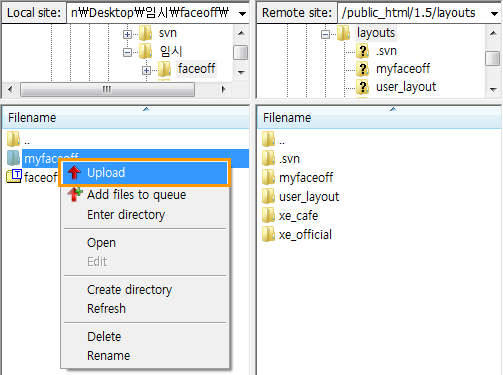
Task: Click the remote parent directory folder icon
Action: tap(268, 139)
